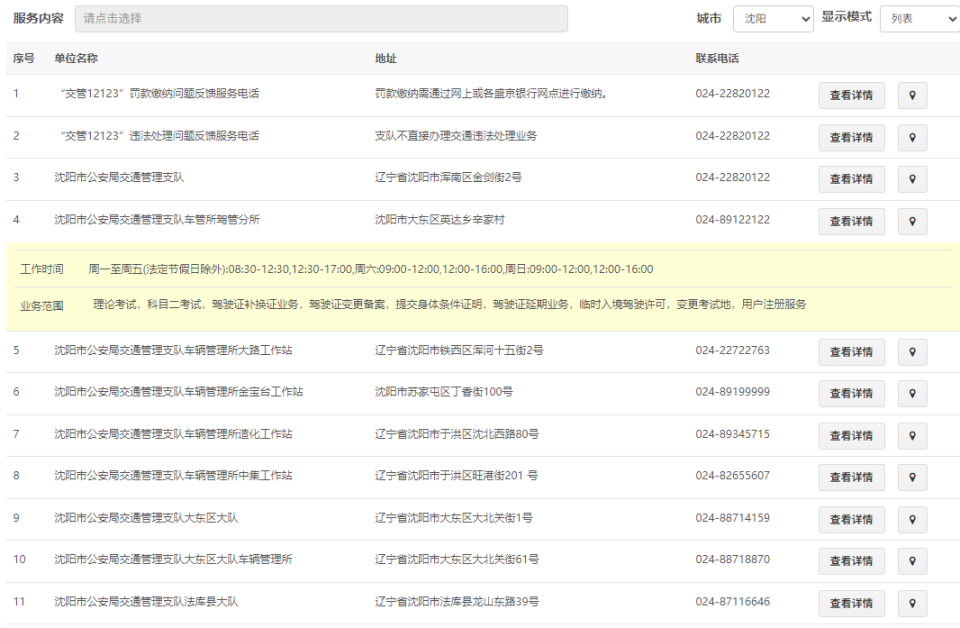
Task: Select address 辽宁省沈阳市大东区大北关街1号
Action: [454, 518]
